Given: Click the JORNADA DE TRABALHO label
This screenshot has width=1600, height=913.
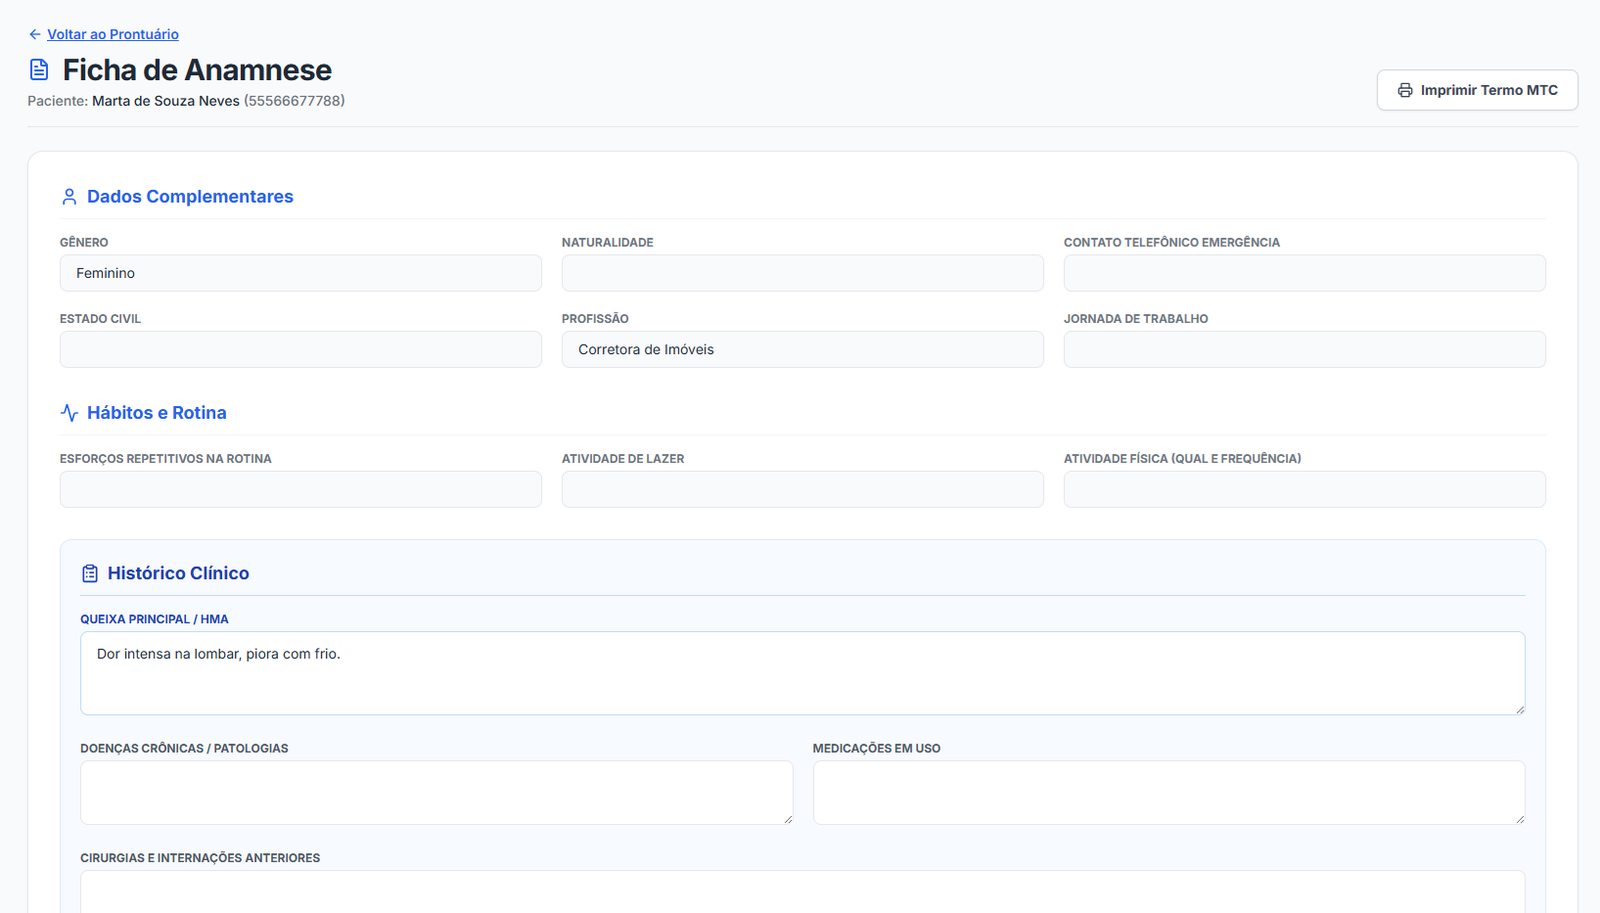Looking at the screenshot, I should tap(1136, 319).
